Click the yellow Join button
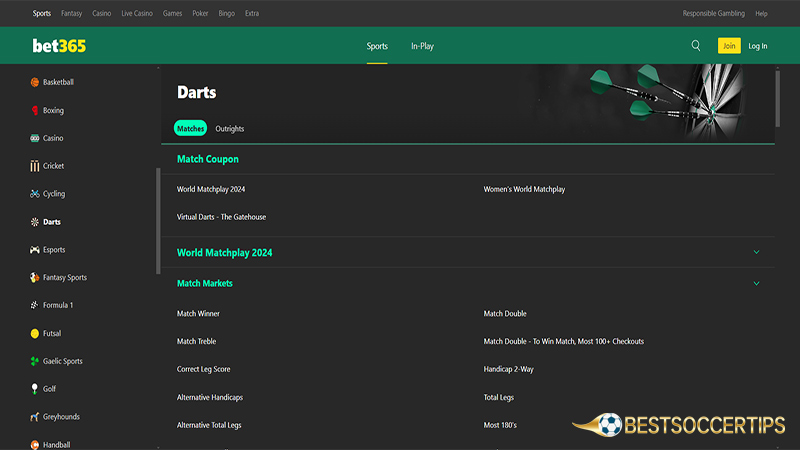 click(729, 46)
